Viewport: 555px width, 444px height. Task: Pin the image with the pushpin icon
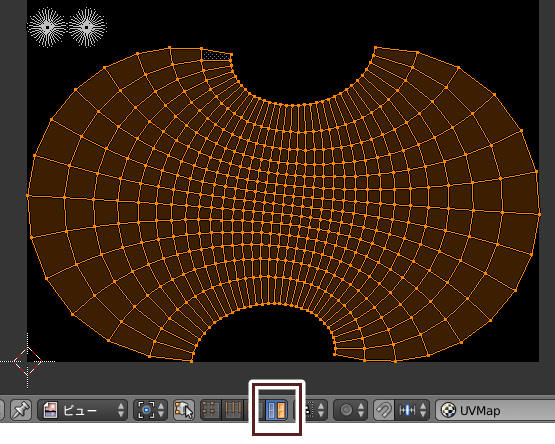21,410
